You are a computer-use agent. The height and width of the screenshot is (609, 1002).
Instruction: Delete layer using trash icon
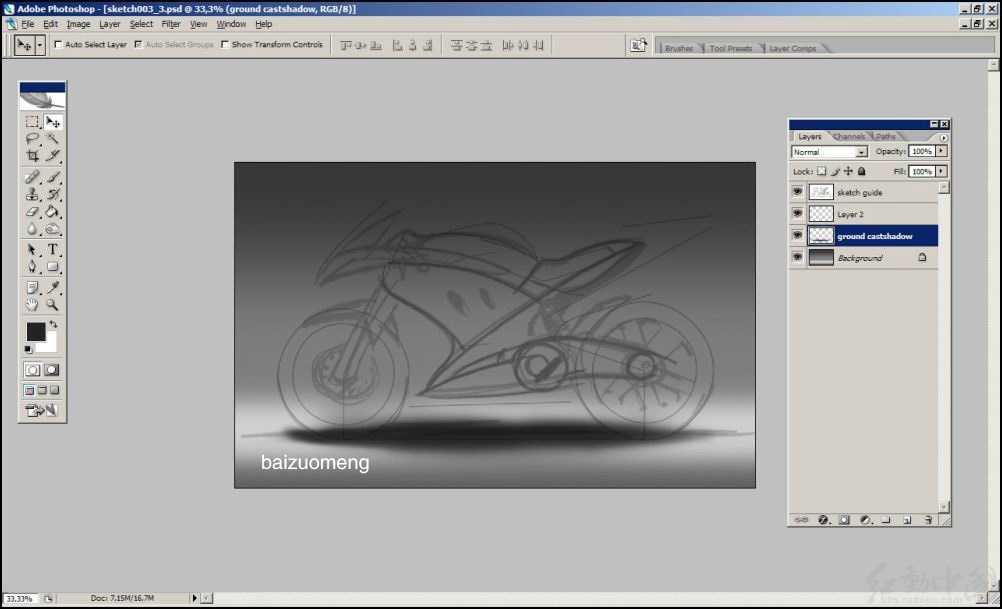tap(928, 520)
